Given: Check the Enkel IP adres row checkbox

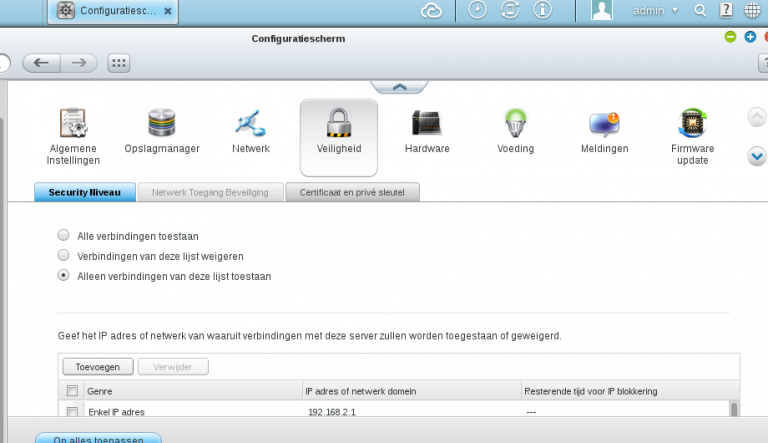Looking at the screenshot, I should click(x=72, y=412).
